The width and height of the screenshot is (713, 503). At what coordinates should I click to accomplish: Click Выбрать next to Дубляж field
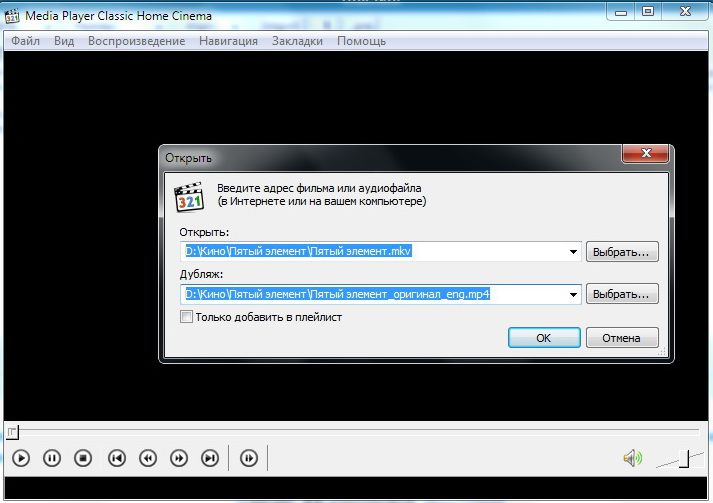tap(622, 294)
